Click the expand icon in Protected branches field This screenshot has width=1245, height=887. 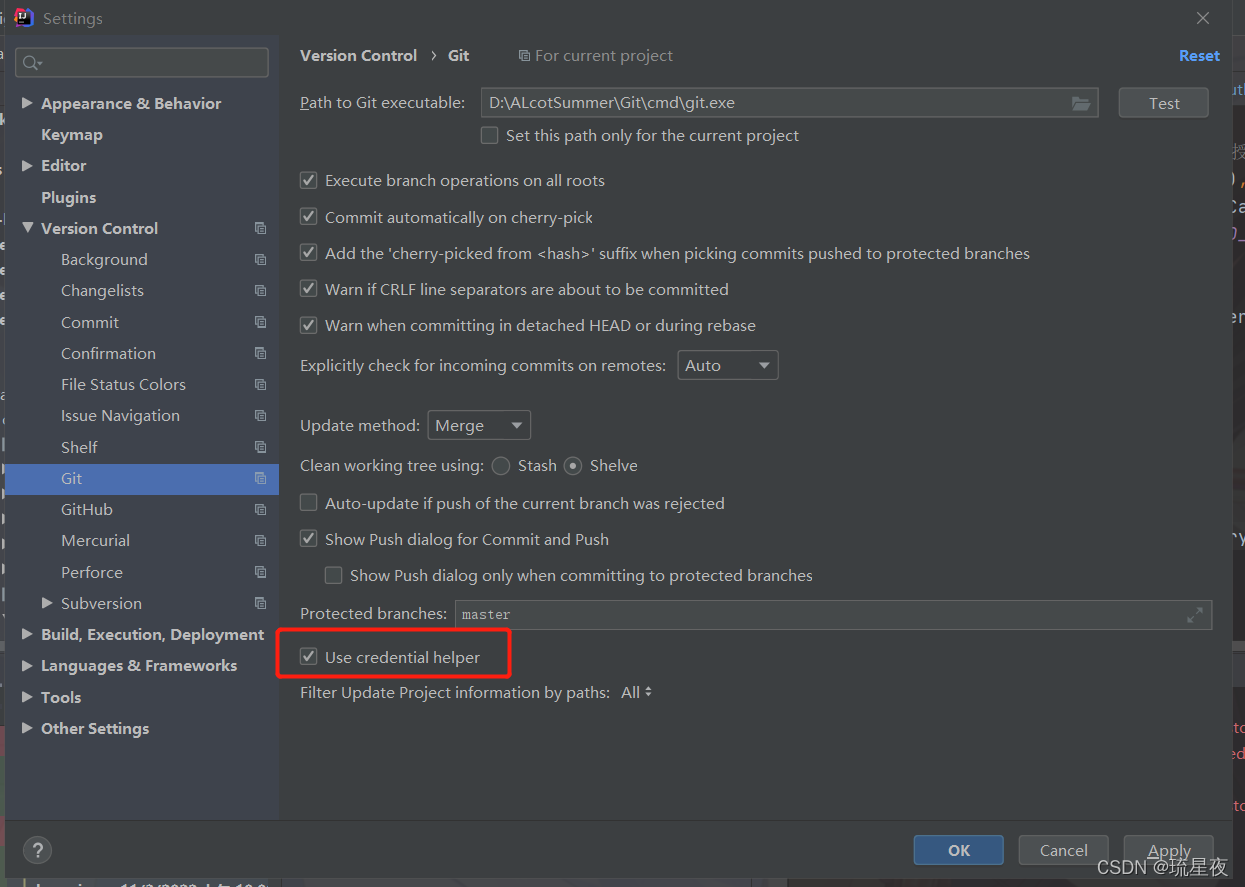point(1195,615)
